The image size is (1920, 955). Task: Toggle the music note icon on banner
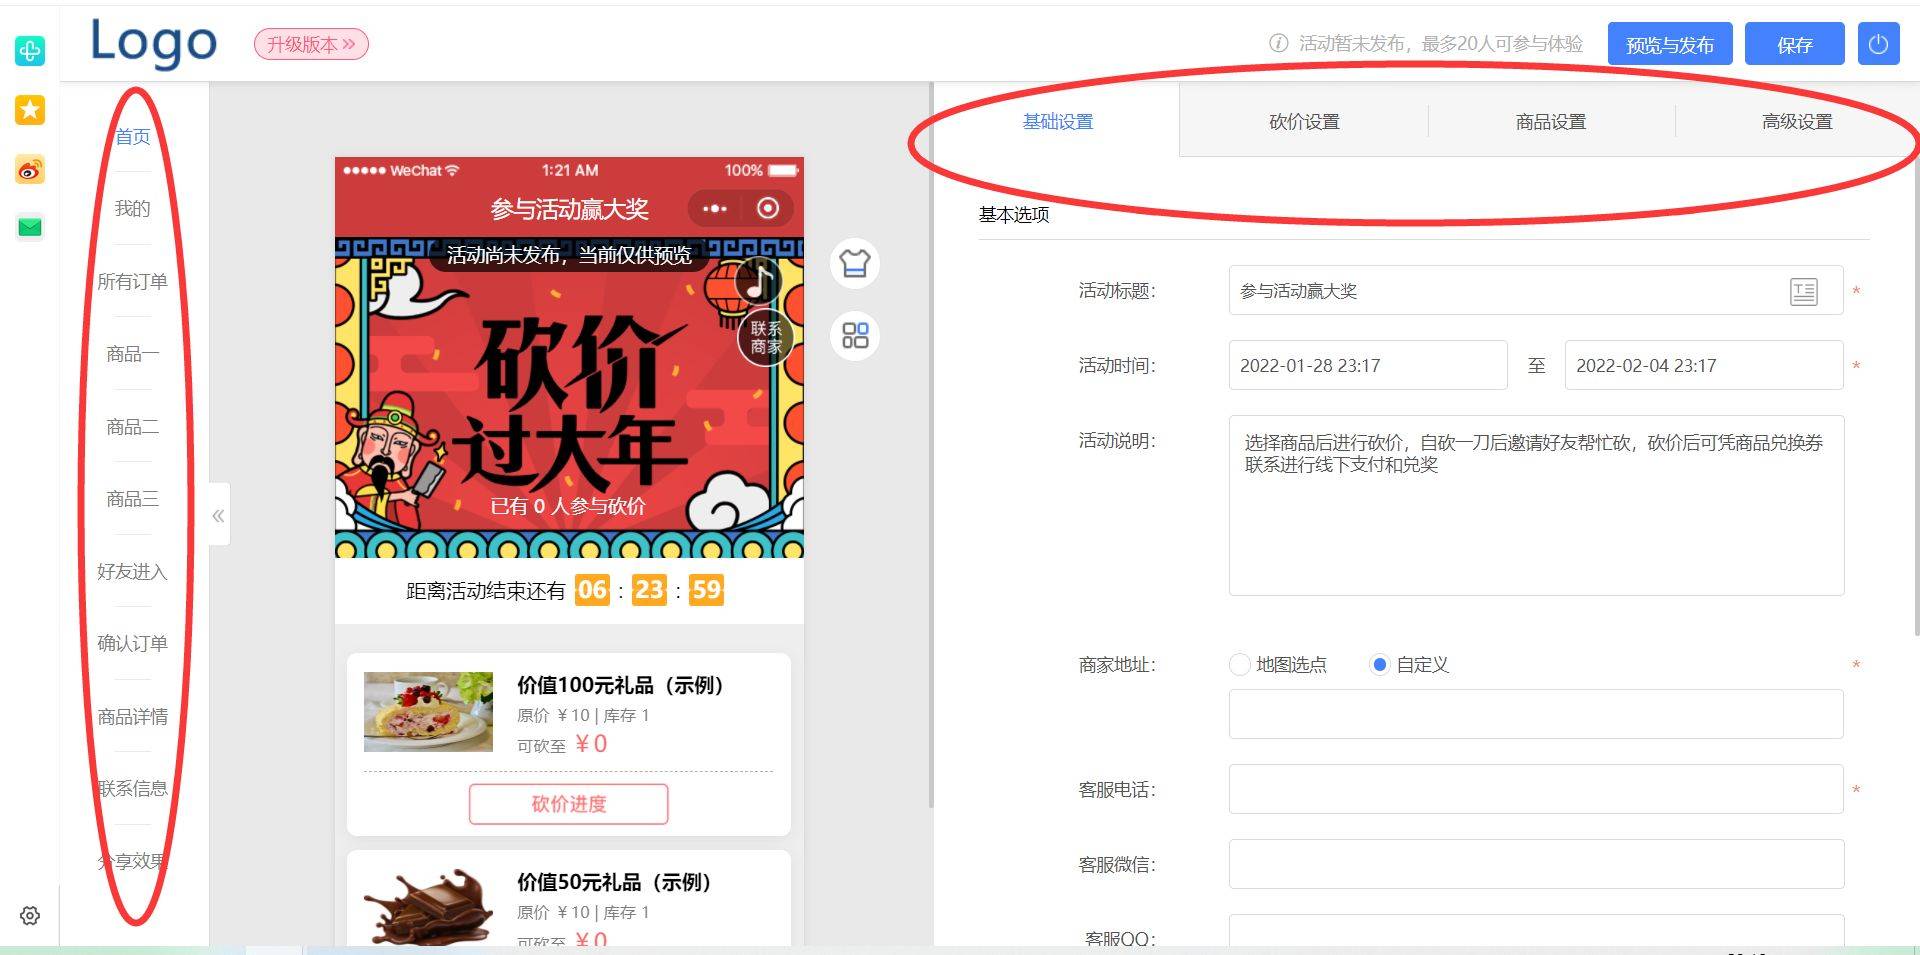coord(759,282)
